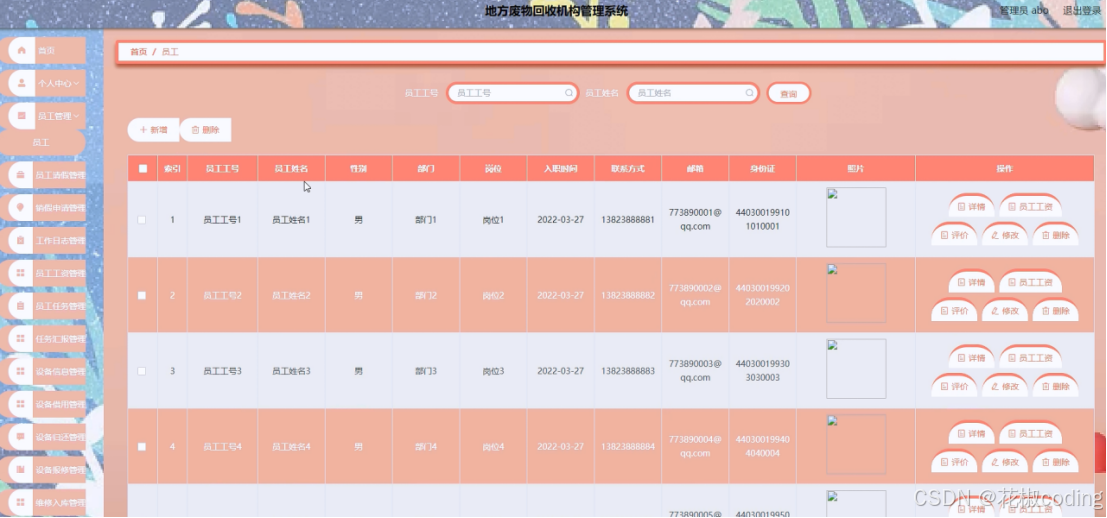This screenshot has width=1107, height=518.
Task: Click 修改 for employee 员工姓名3
Action: 1005,386
